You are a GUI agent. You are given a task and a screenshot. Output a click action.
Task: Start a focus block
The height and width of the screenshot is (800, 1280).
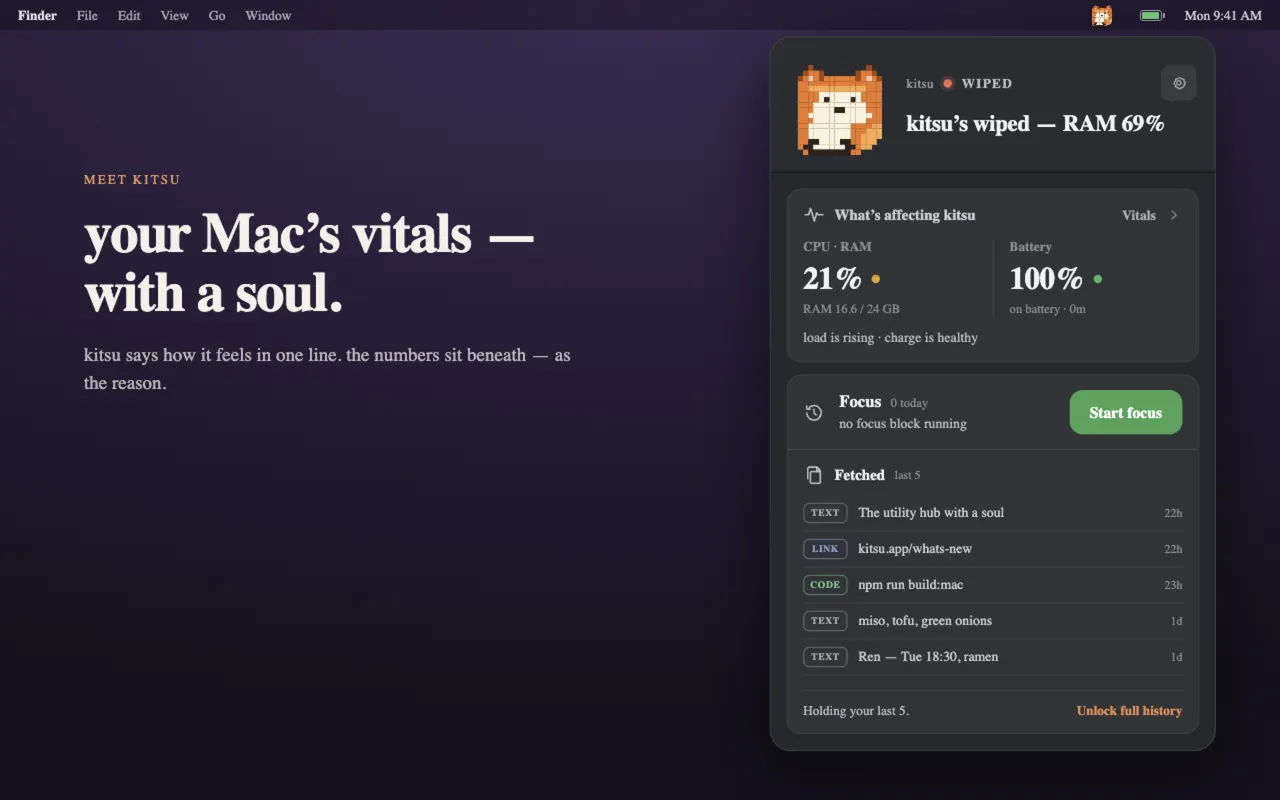click(1126, 412)
